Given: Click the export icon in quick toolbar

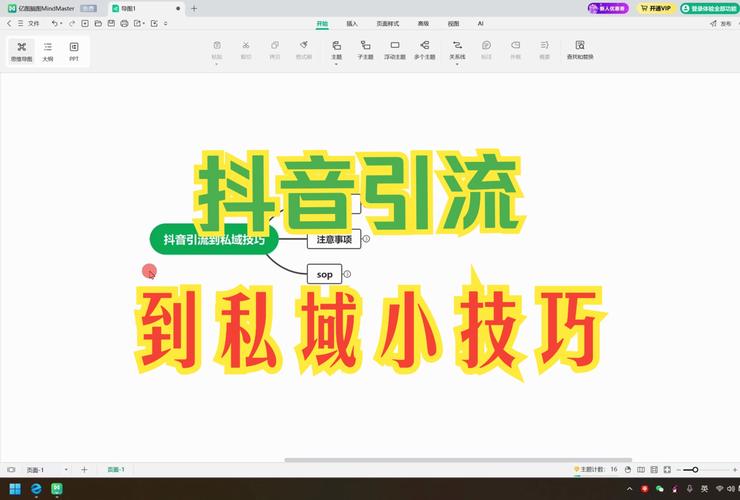Looking at the screenshot, I should point(137,23).
